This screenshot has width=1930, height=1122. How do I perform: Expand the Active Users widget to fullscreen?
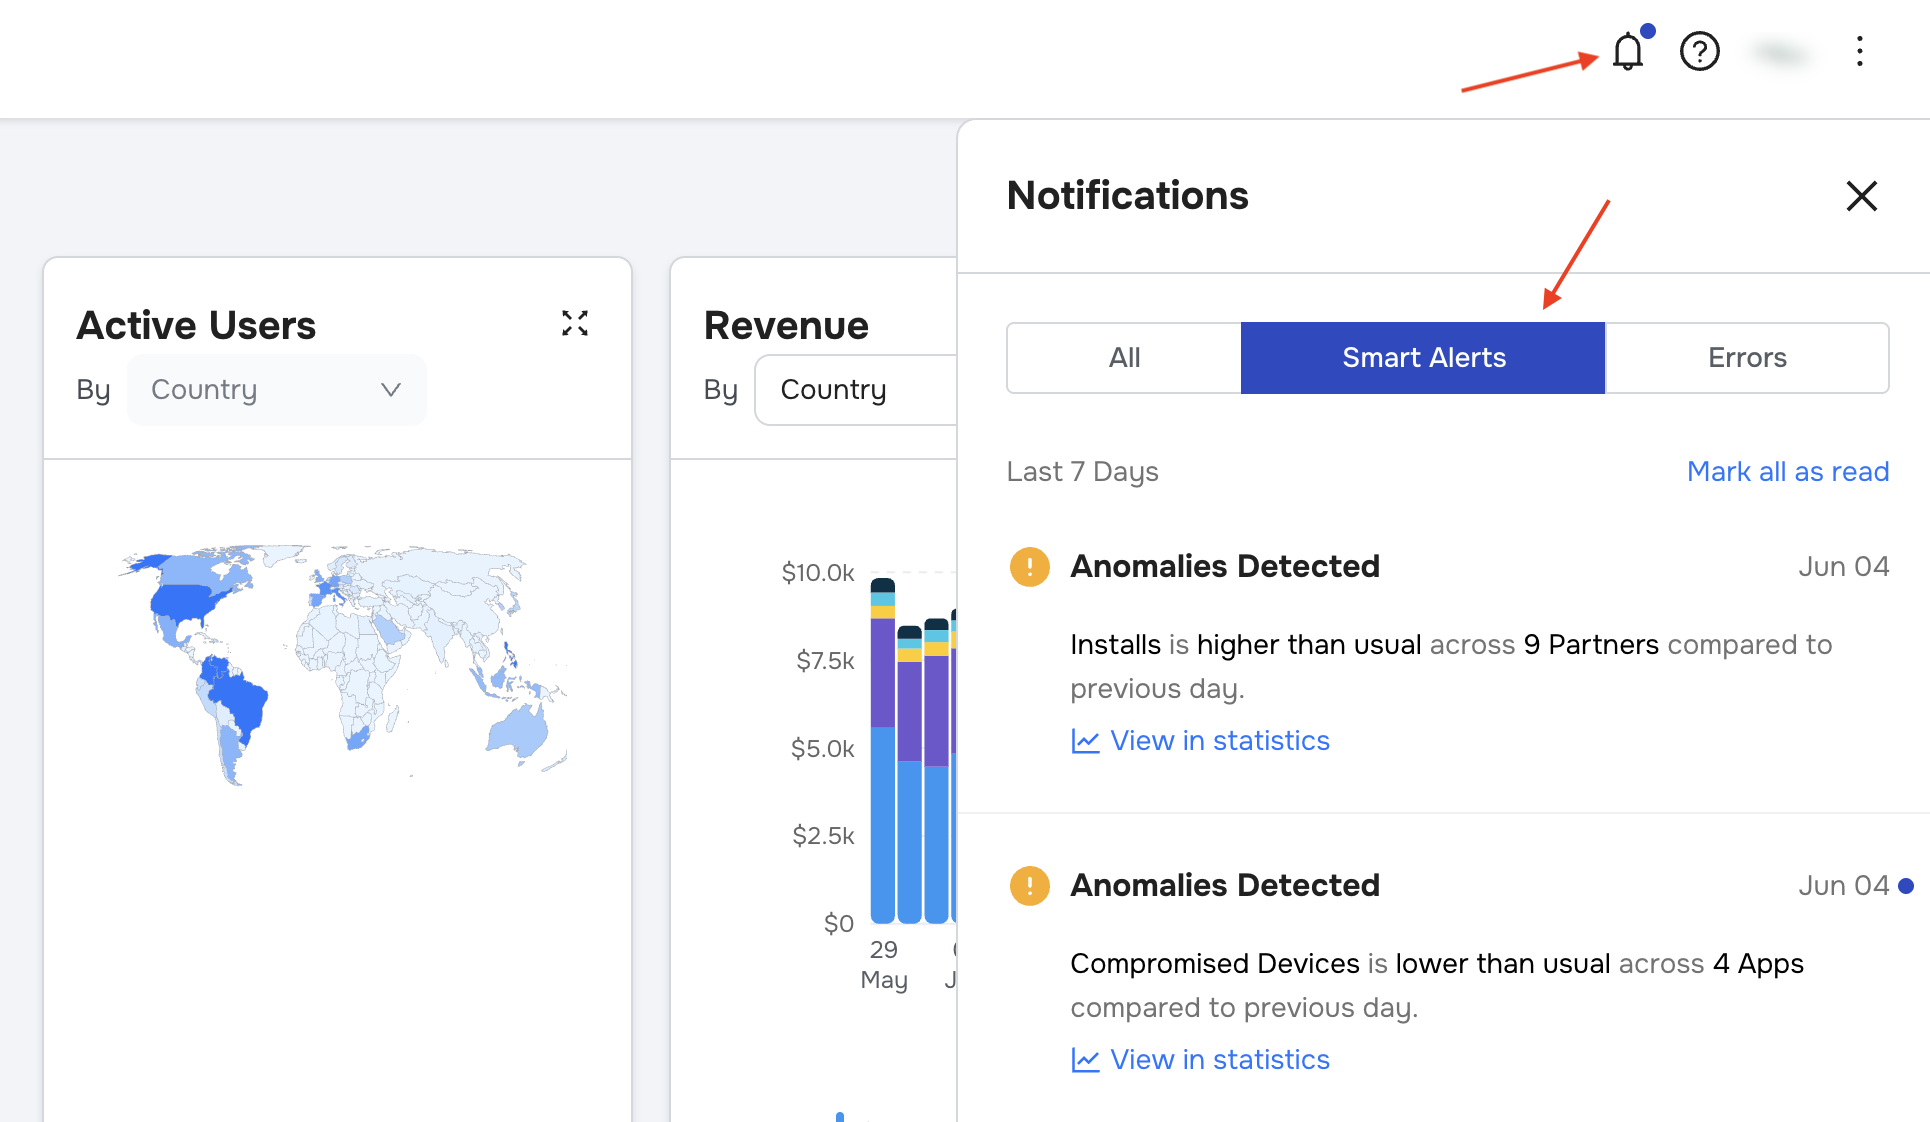[575, 323]
